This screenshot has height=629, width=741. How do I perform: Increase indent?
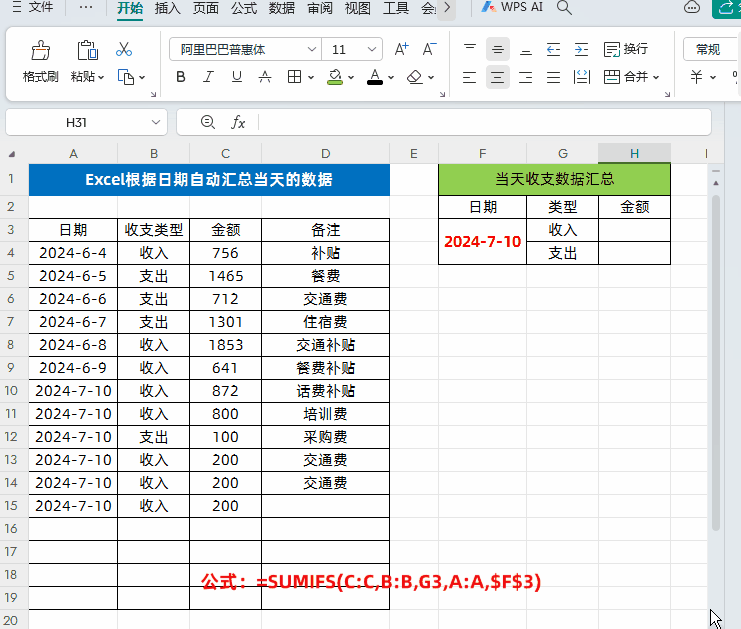click(x=581, y=49)
